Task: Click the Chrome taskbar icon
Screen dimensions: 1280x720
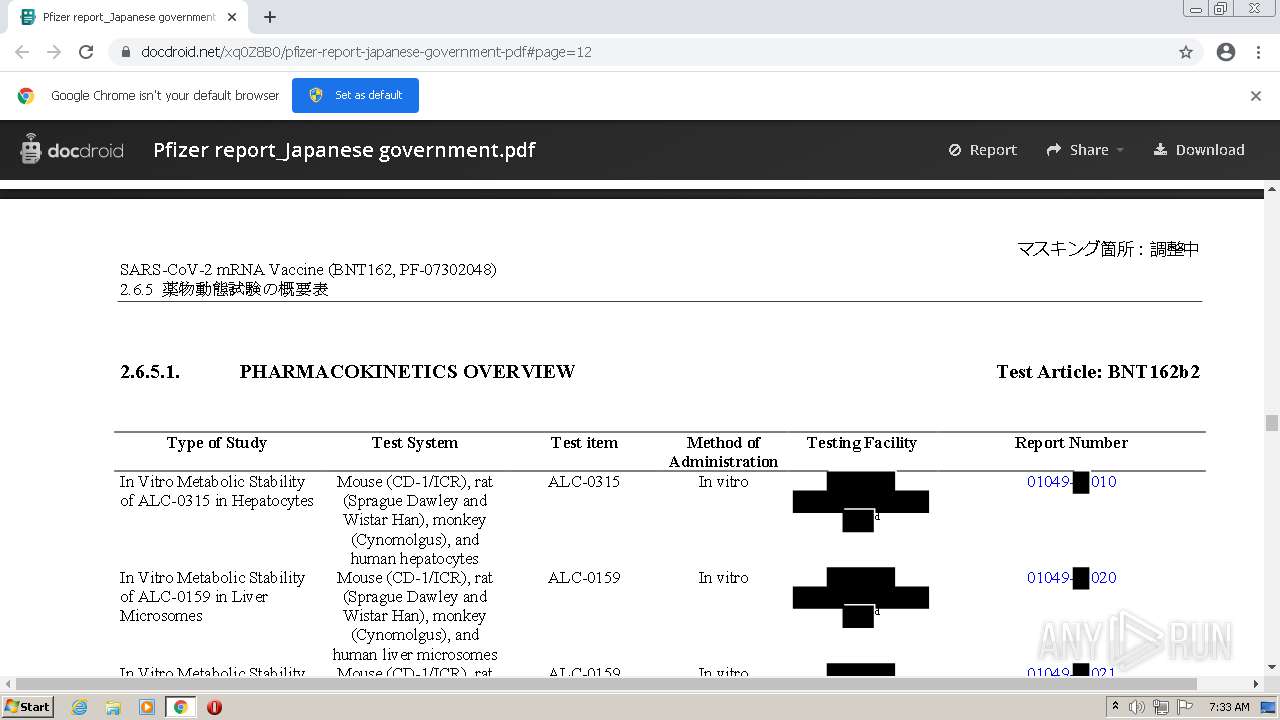Action: [180, 707]
